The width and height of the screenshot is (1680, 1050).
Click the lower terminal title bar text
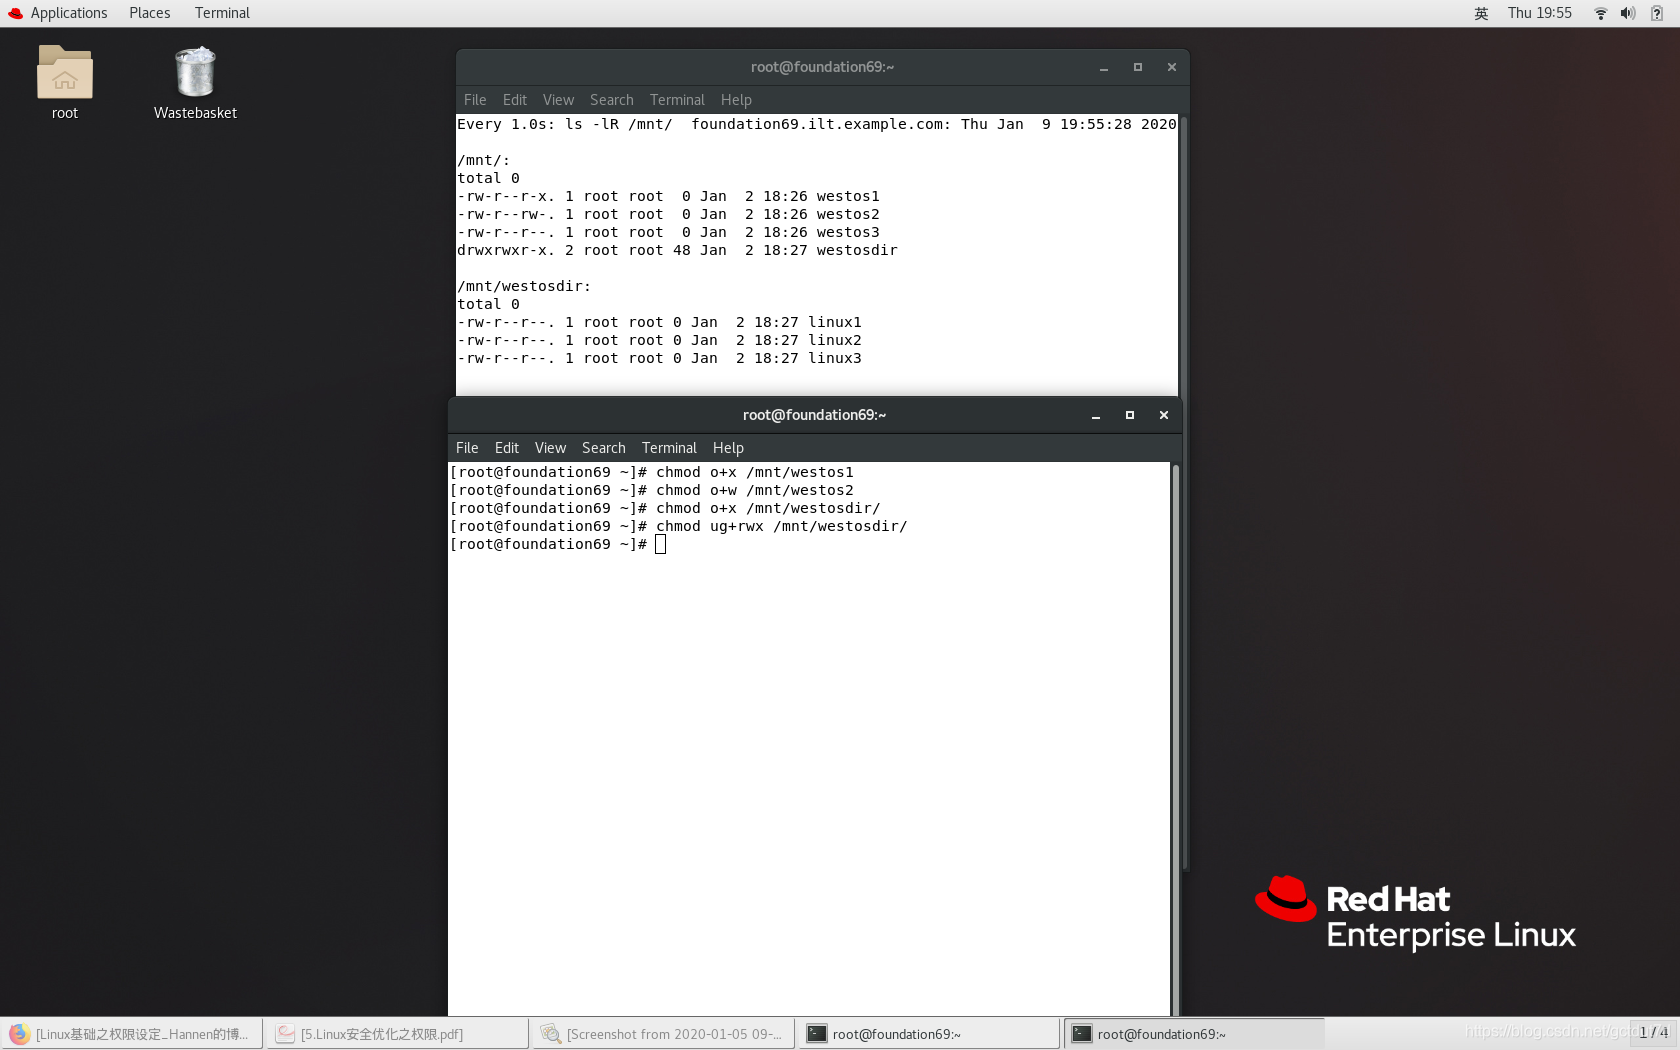(814, 415)
